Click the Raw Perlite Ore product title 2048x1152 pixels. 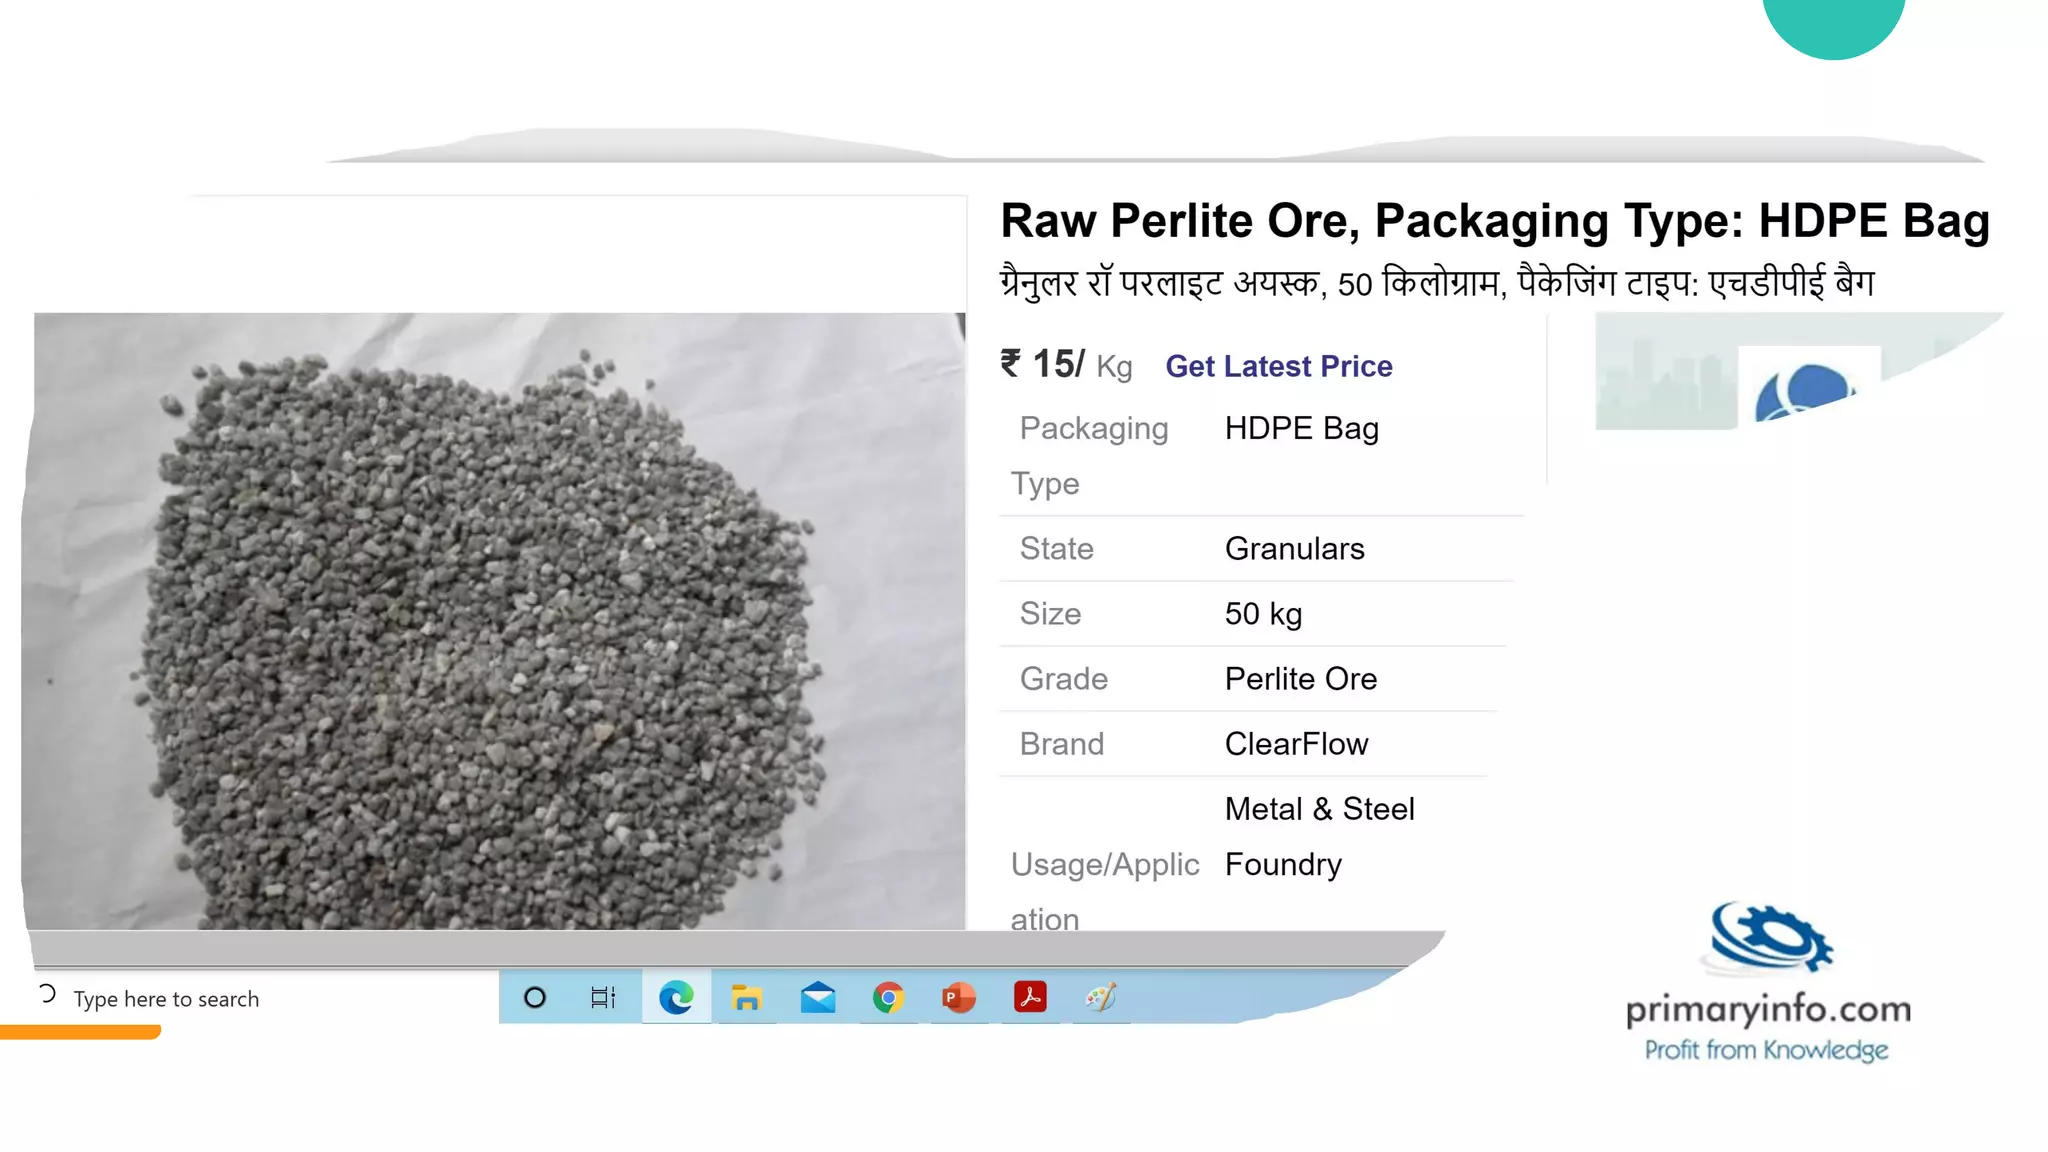coord(1495,221)
